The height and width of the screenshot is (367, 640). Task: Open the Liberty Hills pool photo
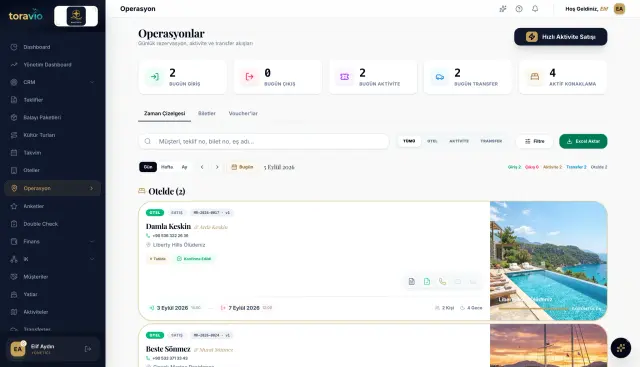pos(548,261)
